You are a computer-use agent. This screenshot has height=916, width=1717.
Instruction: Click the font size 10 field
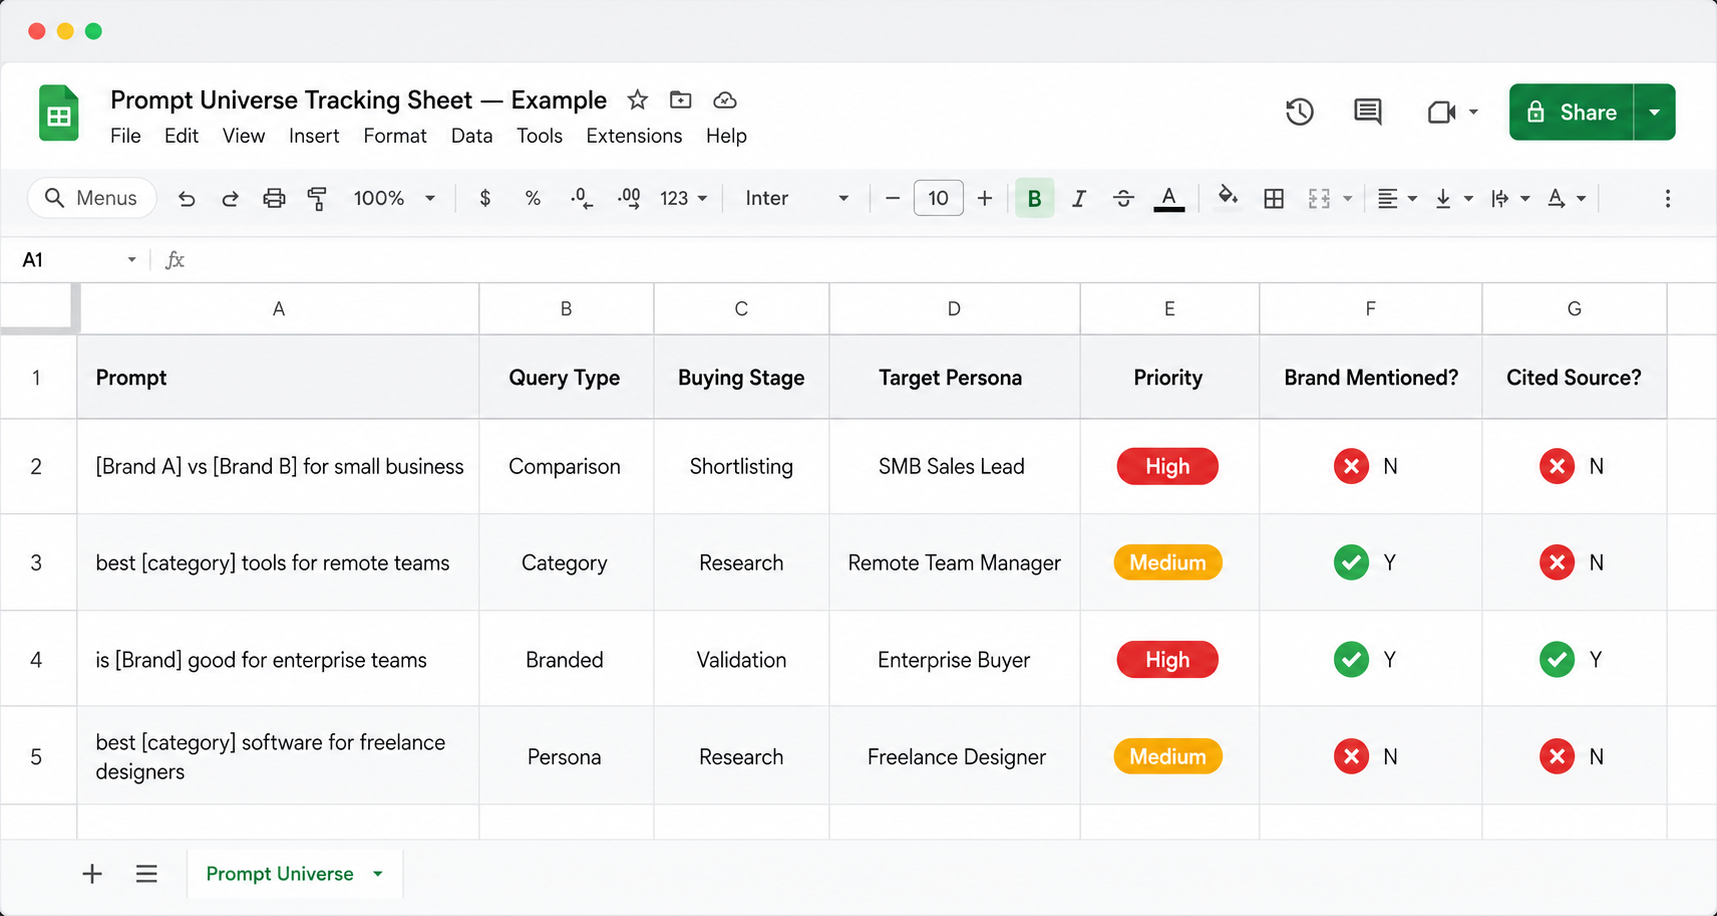[x=938, y=198]
